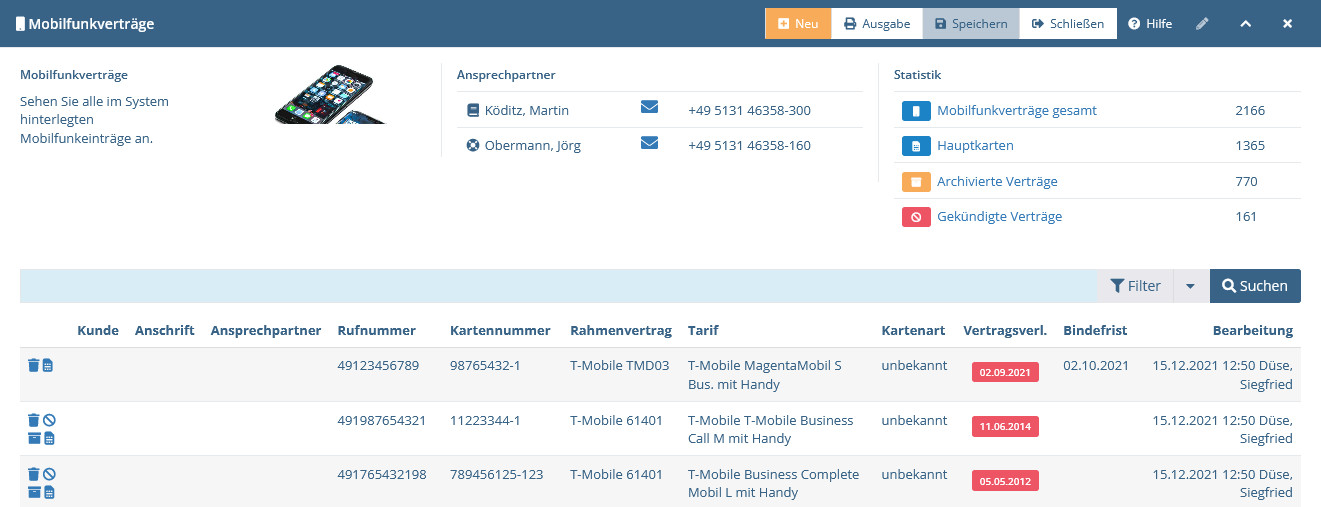Screen dimensions: 1321x507
Task: Sort table by Rufnummer column header
Action: pyautogui.click(x=376, y=330)
